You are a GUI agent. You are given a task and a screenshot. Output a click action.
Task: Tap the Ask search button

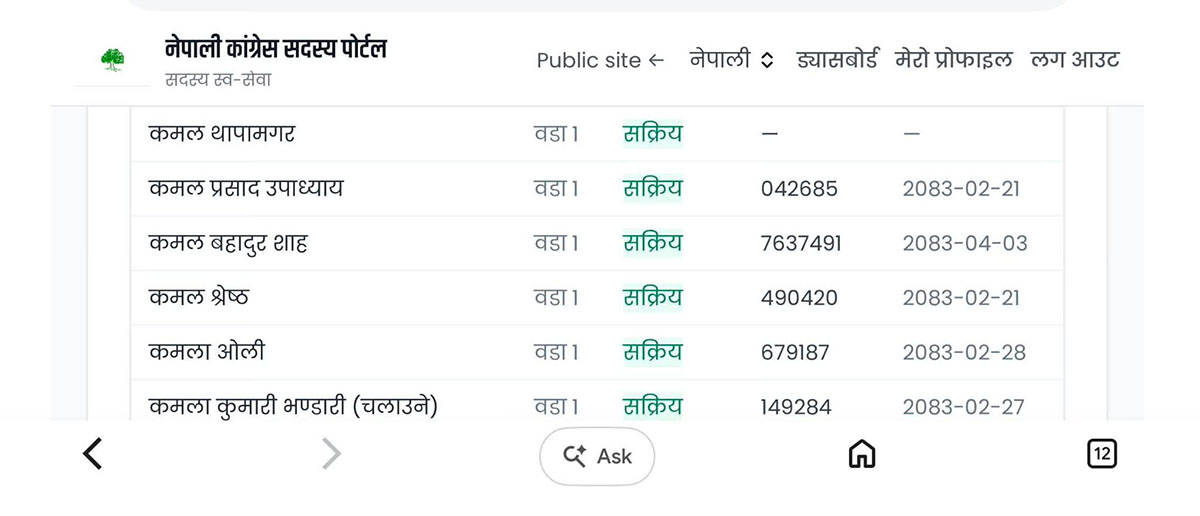[x=597, y=456]
